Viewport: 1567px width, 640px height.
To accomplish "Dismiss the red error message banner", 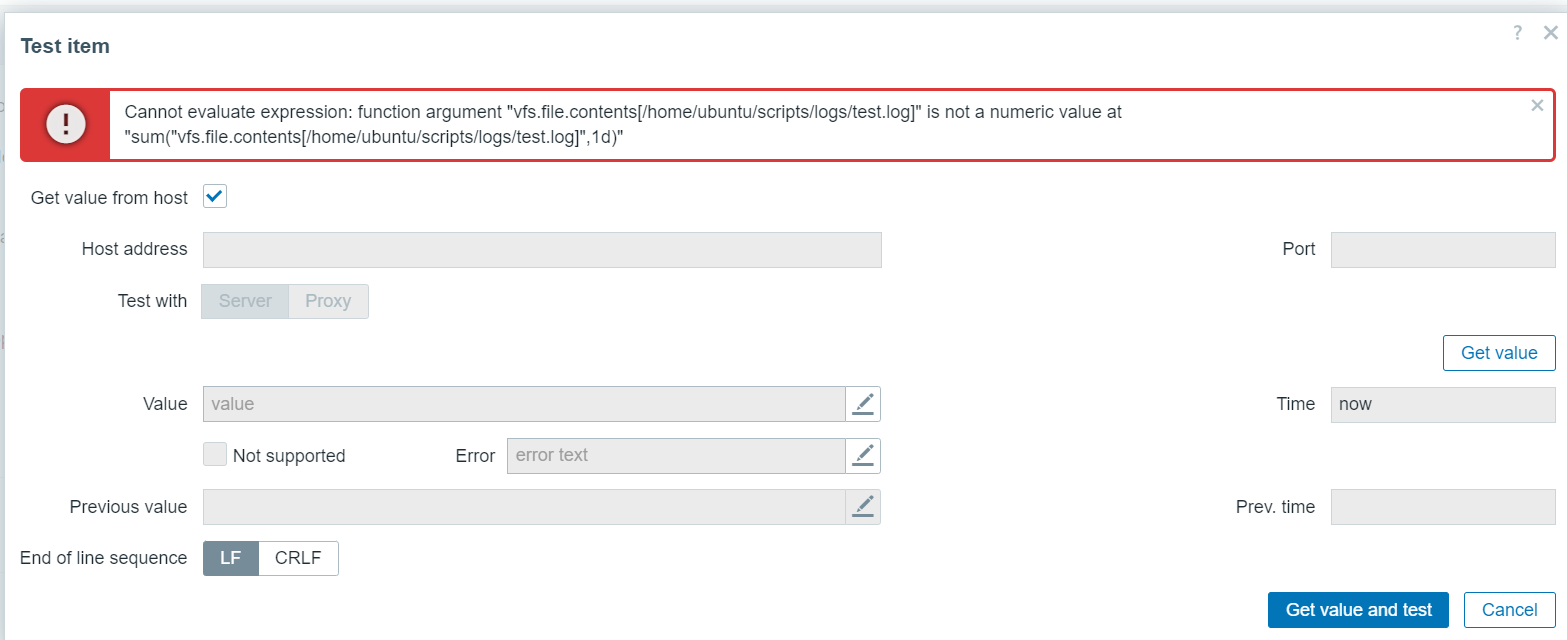I will pyautogui.click(x=1537, y=105).
